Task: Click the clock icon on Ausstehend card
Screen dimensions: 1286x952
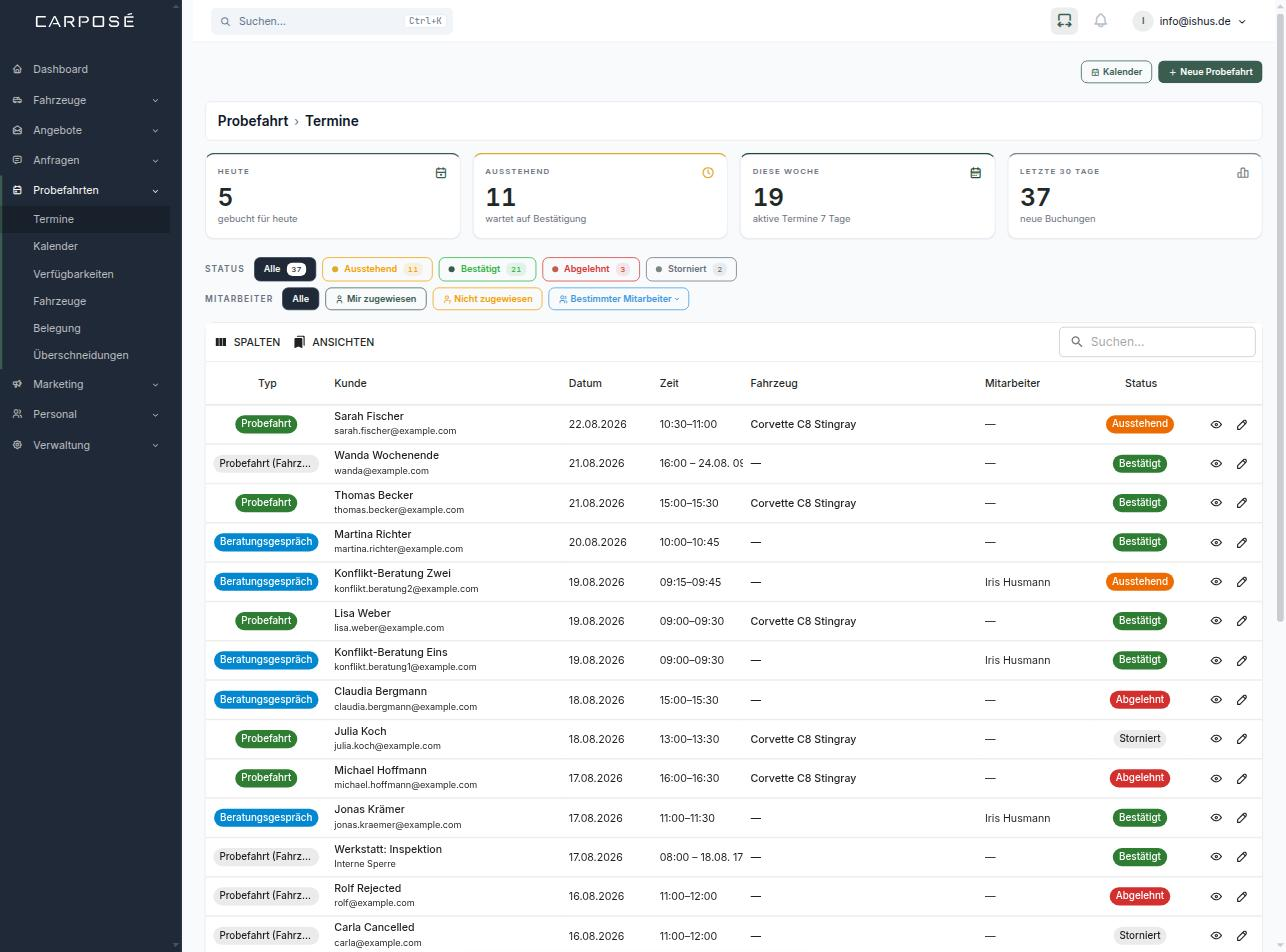Action: 708,173
